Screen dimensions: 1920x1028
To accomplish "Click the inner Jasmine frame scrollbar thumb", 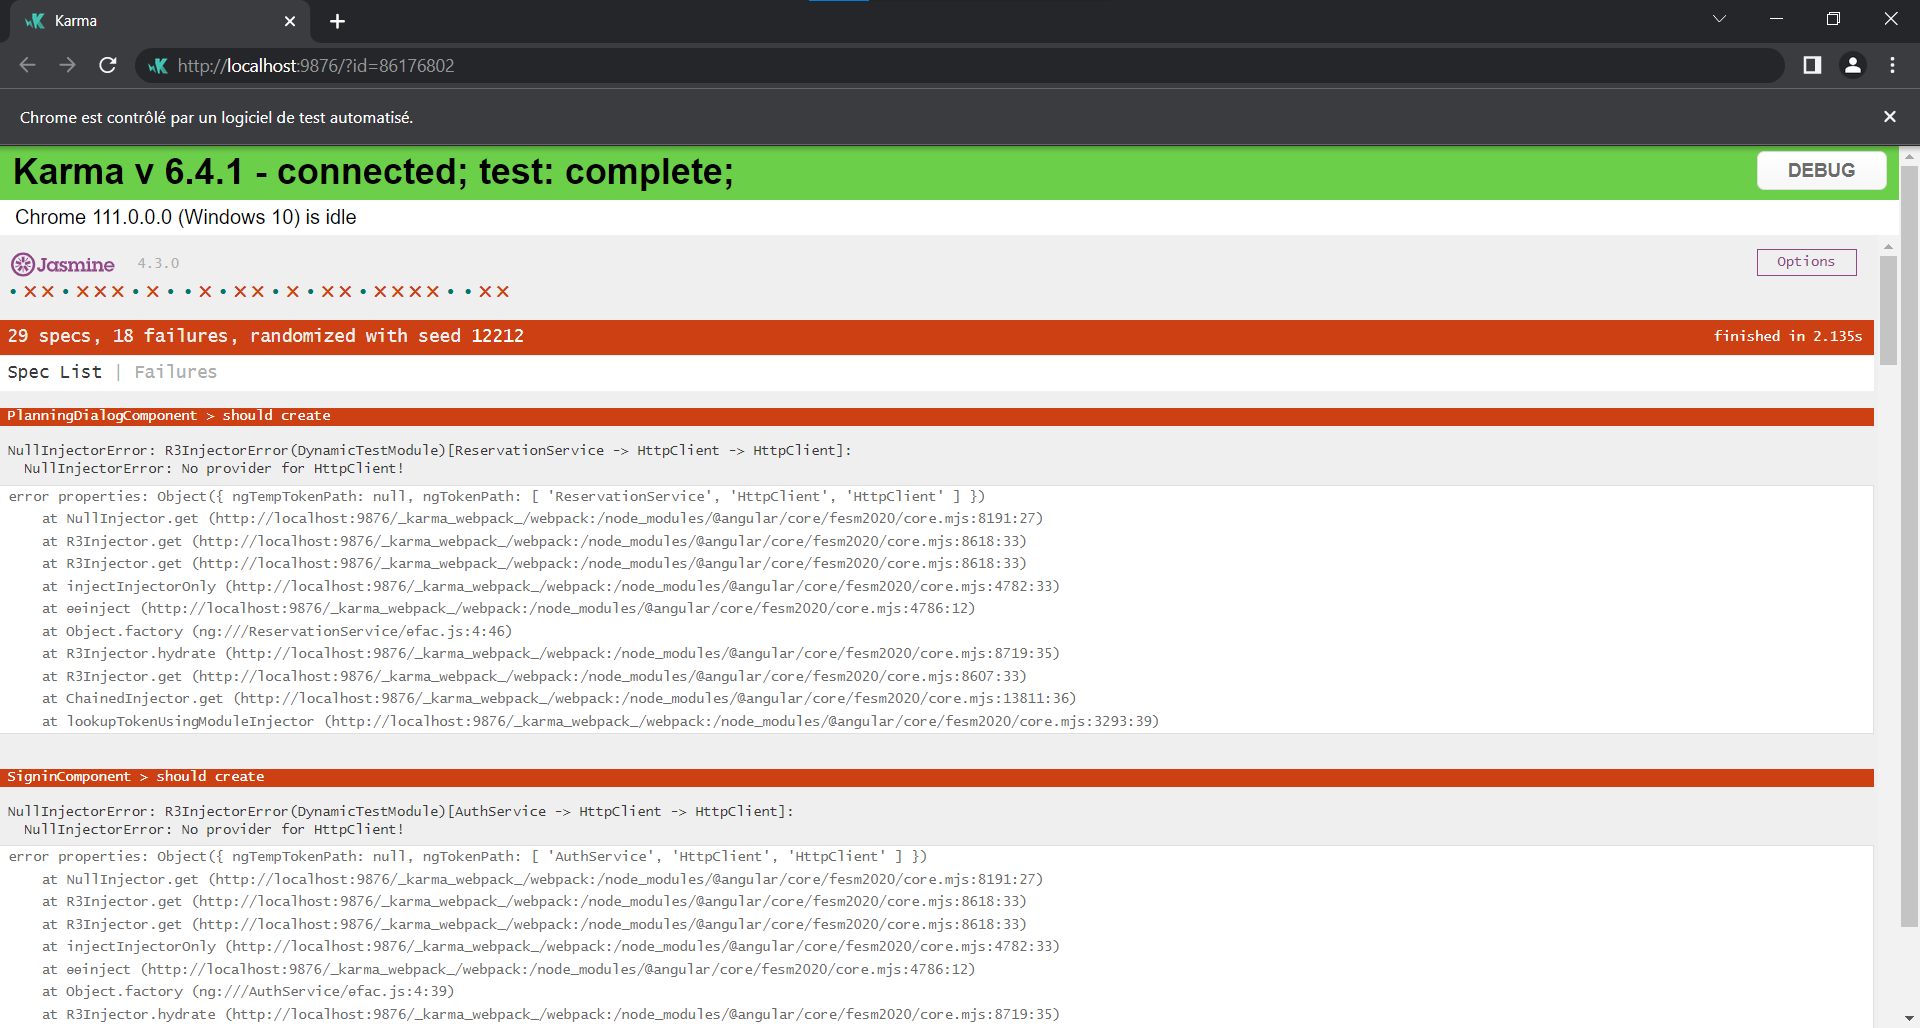I will [x=1888, y=311].
